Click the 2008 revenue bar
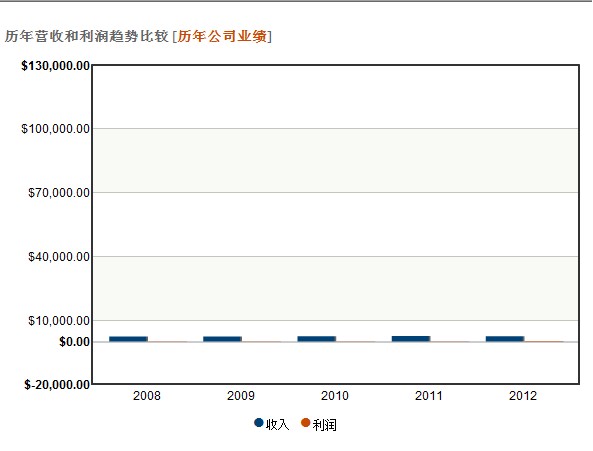593x451 pixels. 128,339
